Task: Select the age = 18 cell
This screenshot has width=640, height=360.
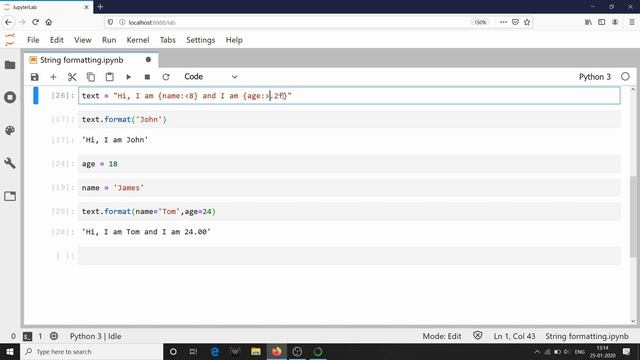Action: (349, 164)
